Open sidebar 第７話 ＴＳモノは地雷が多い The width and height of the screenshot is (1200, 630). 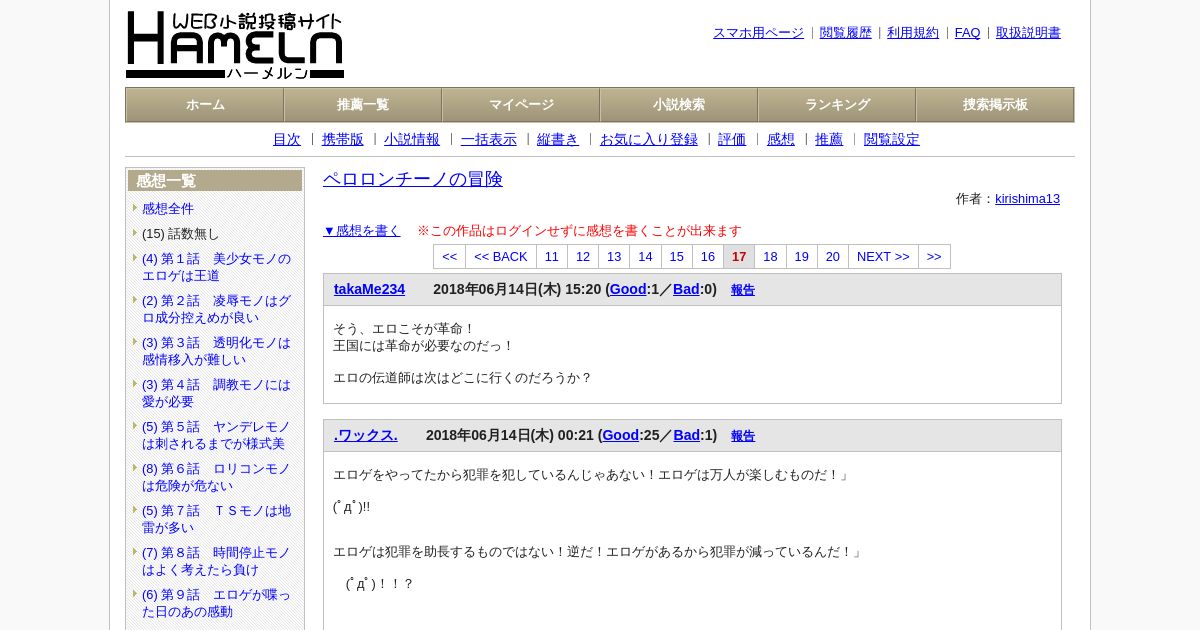pyautogui.click(x=216, y=519)
